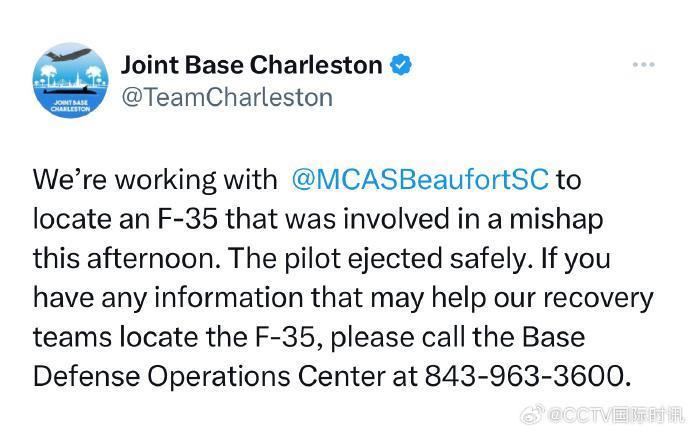Open the Joint Base Charleston profile avatar

pos(69,81)
